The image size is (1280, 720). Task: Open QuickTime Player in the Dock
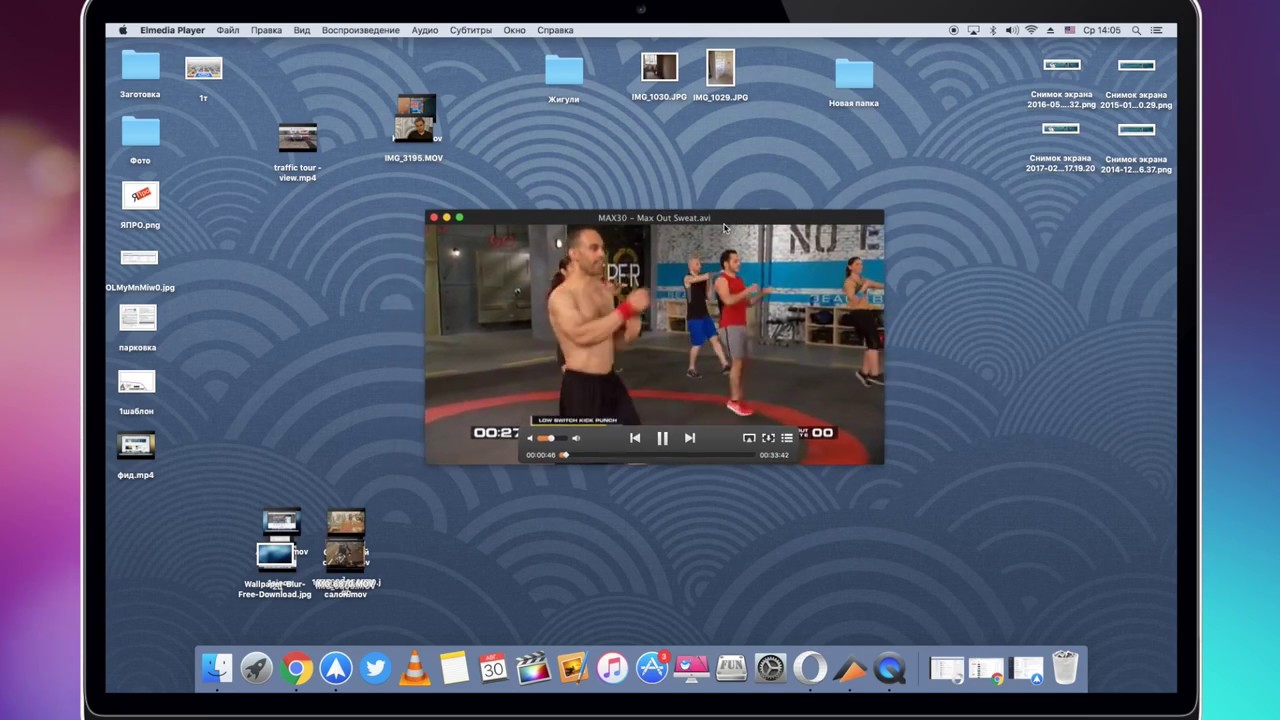tap(889, 668)
